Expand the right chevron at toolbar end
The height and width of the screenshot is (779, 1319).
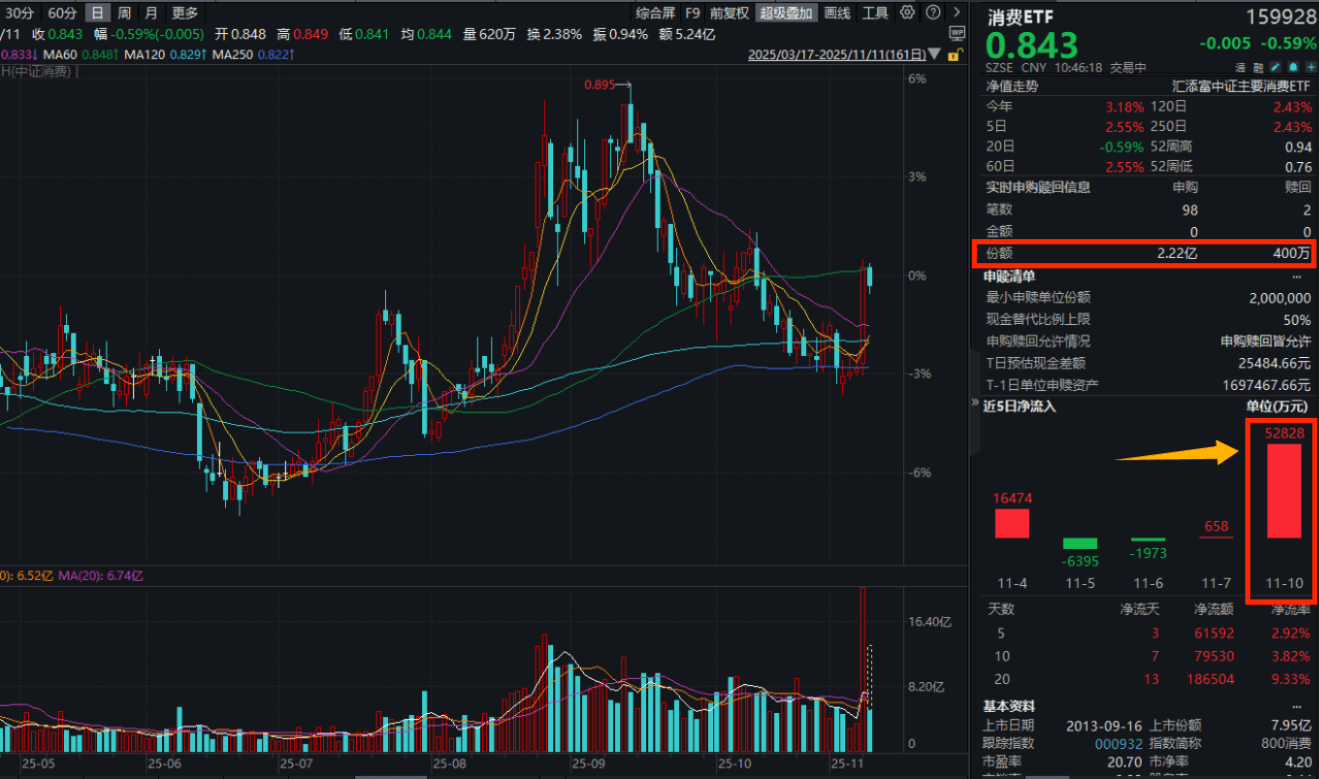click(956, 12)
